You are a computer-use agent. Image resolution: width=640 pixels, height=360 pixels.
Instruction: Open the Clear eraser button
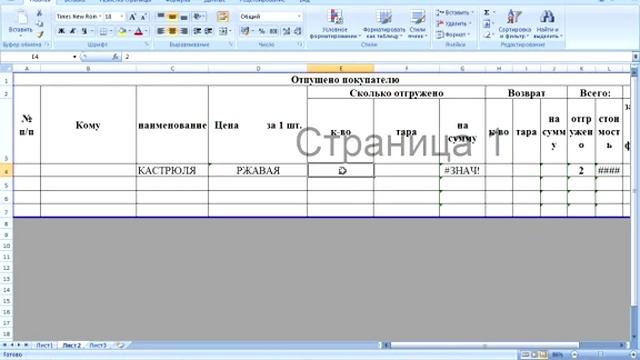click(487, 35)
